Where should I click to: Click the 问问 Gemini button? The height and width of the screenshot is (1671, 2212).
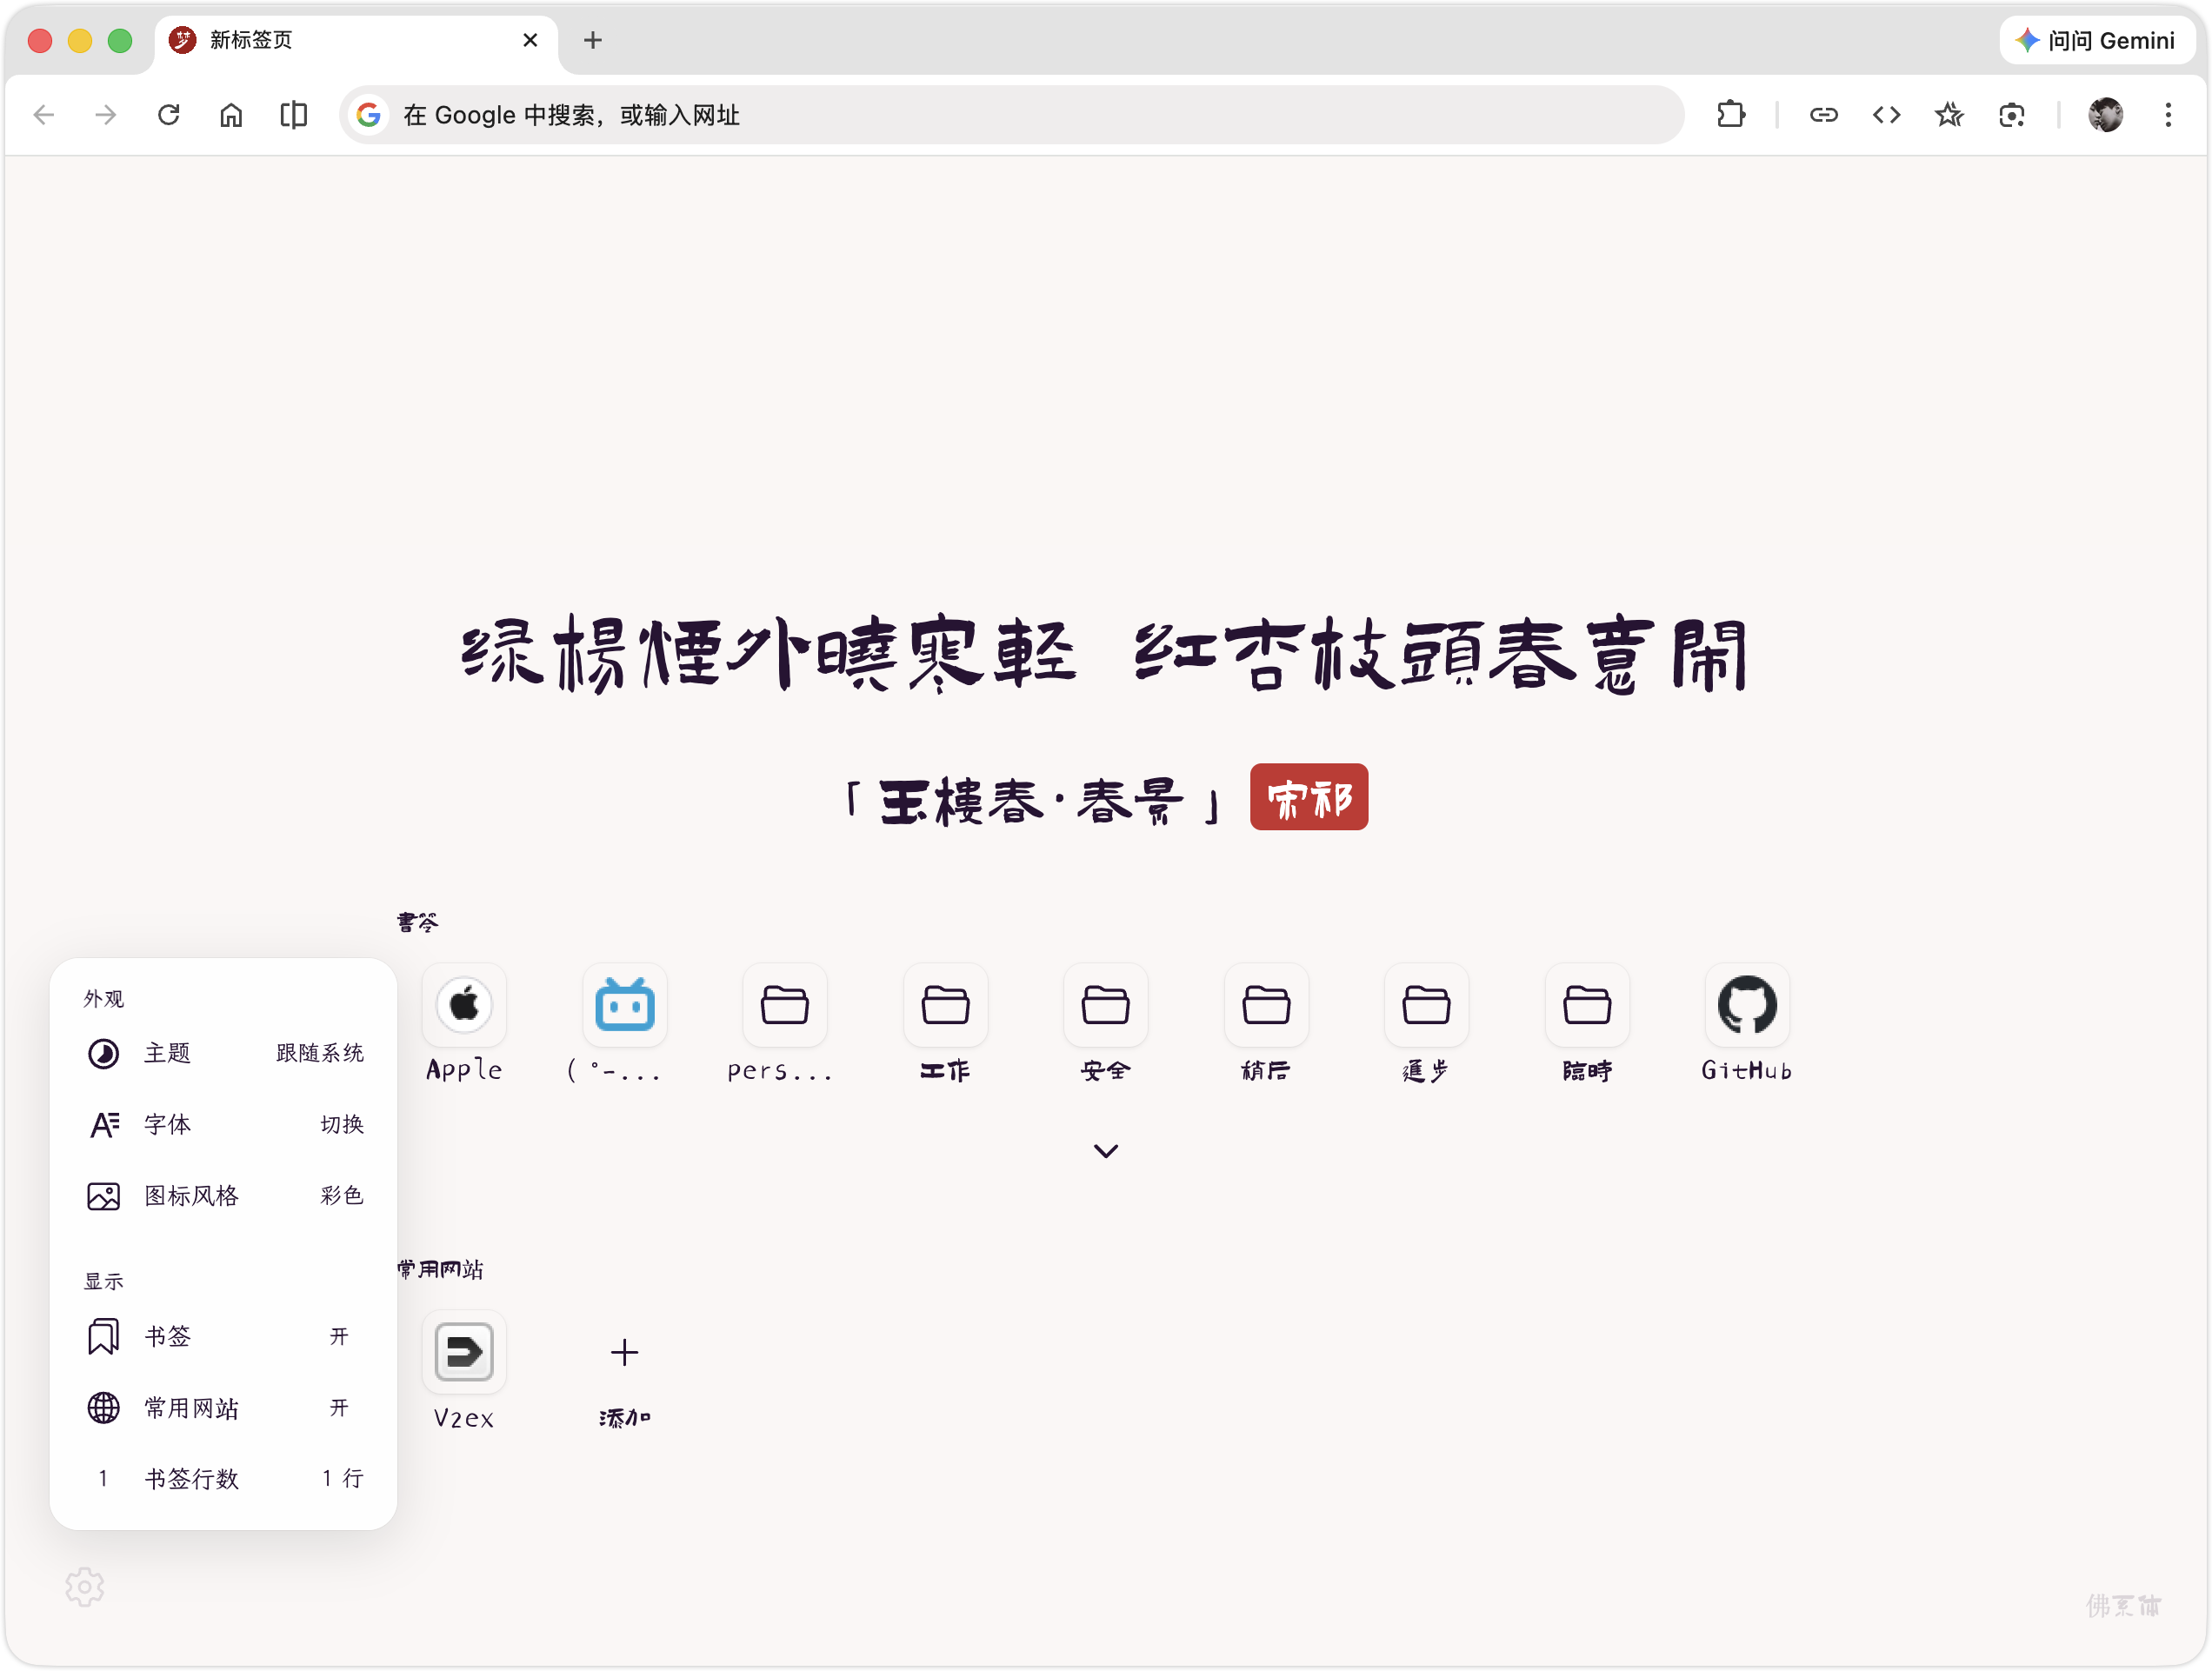click(2097, 40)
